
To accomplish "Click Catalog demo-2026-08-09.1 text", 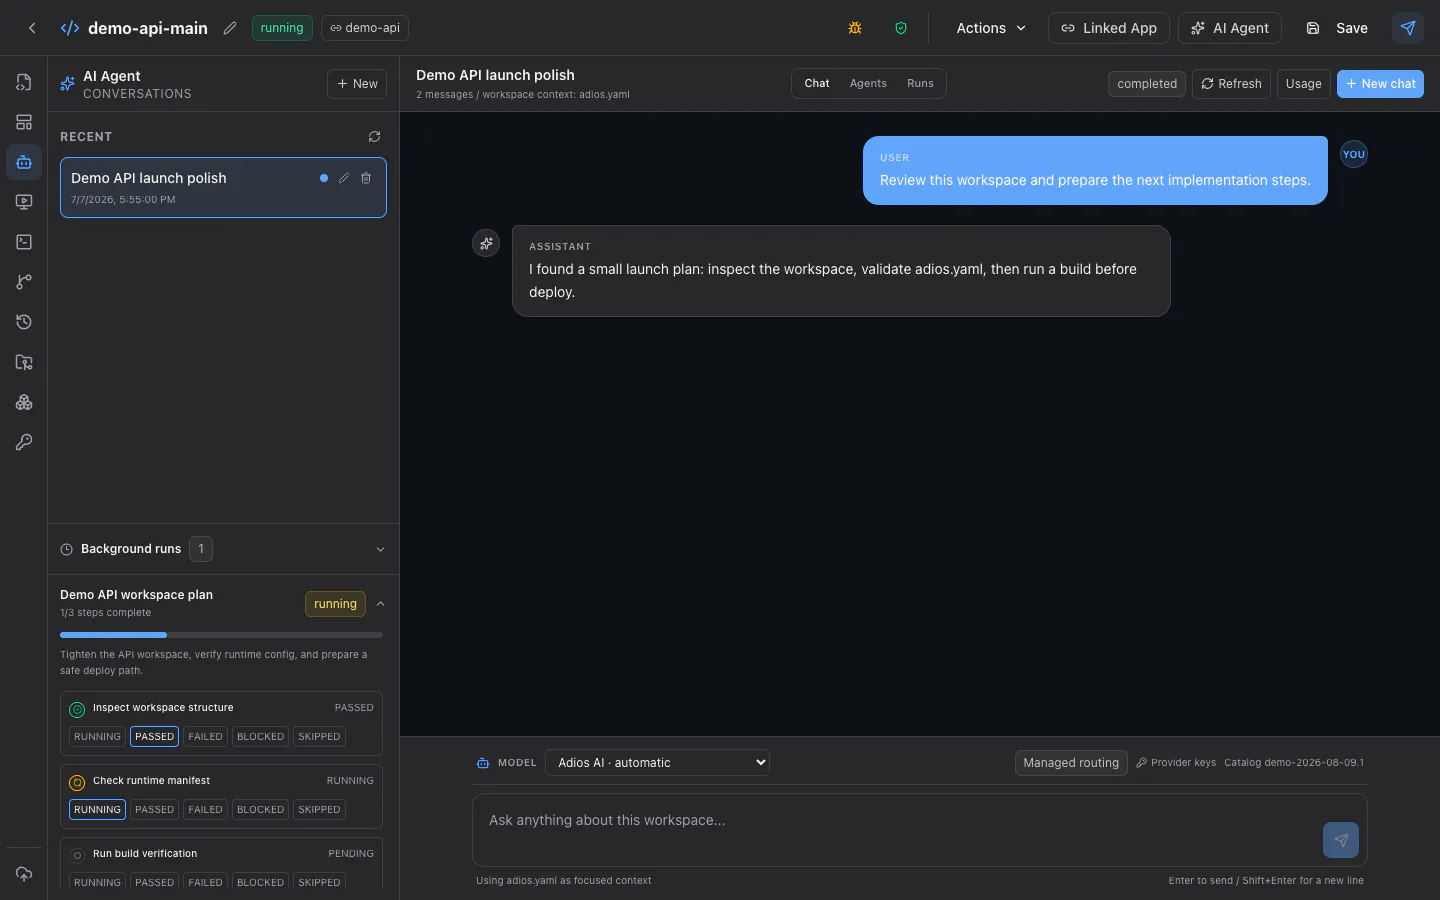I will tap(1294, 763).
